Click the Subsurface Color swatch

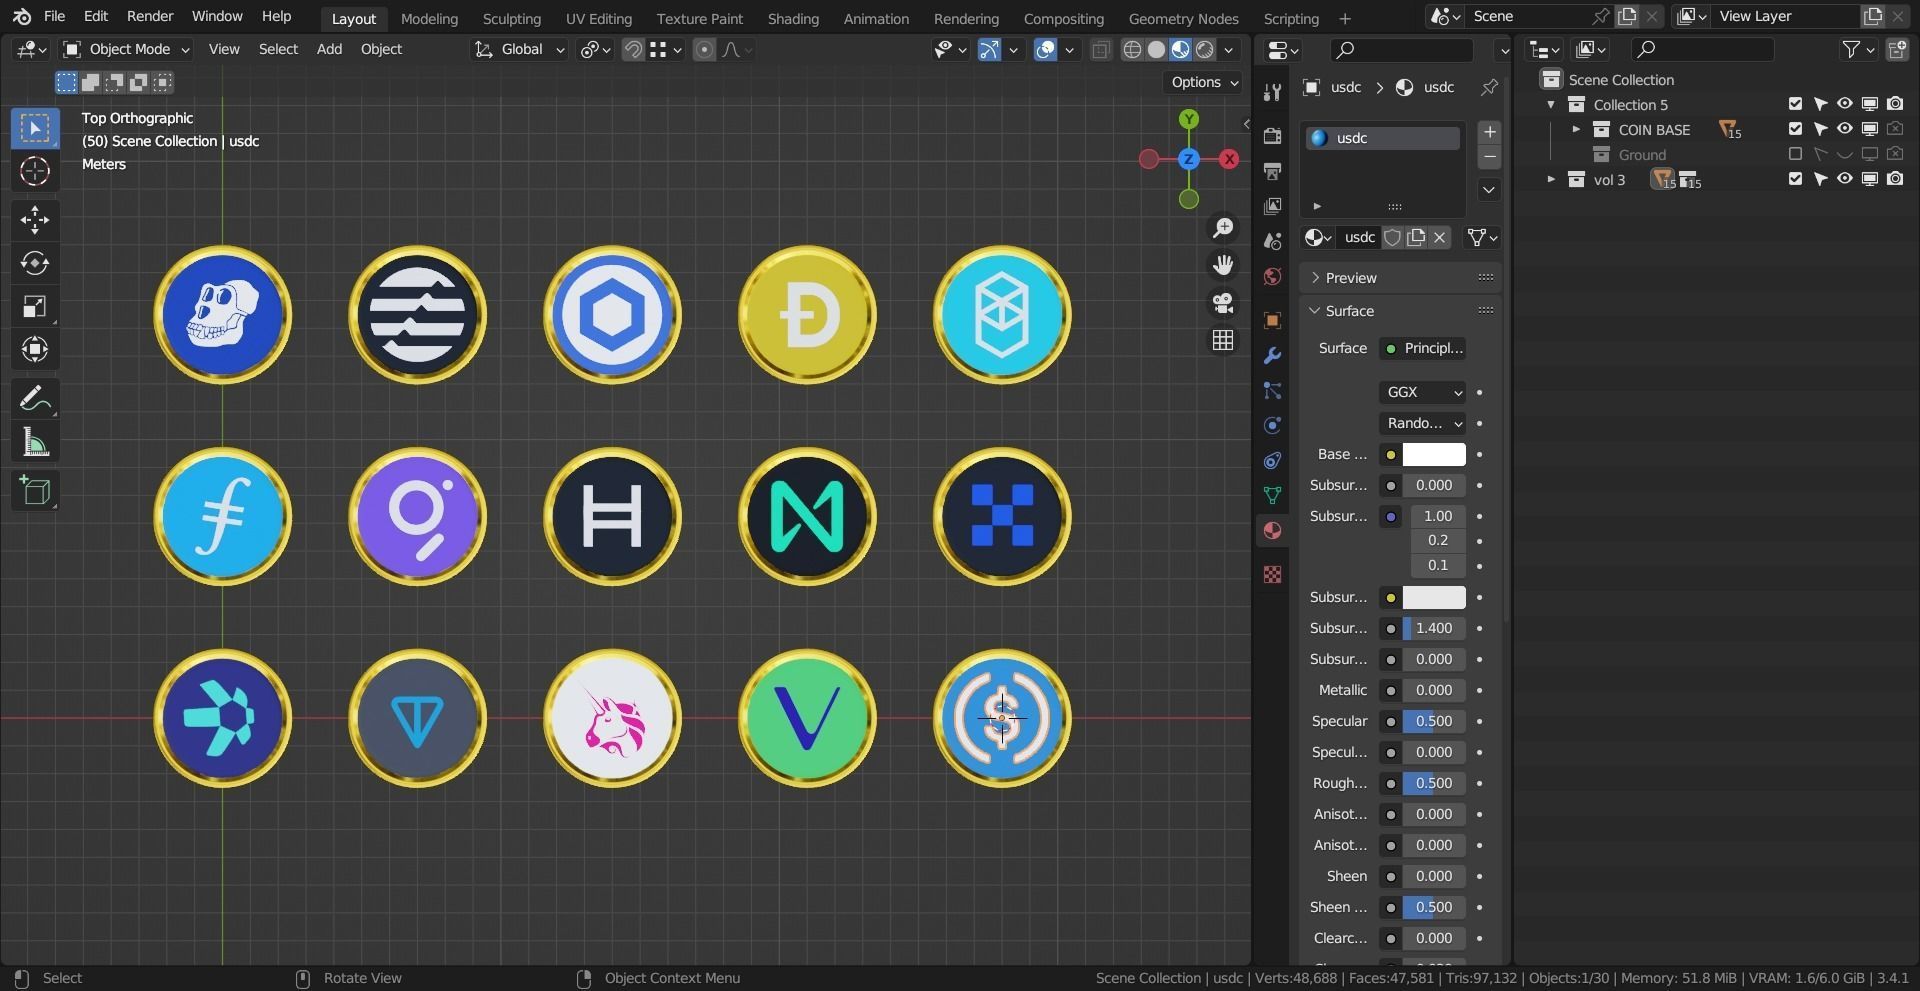coord(1434,597)
